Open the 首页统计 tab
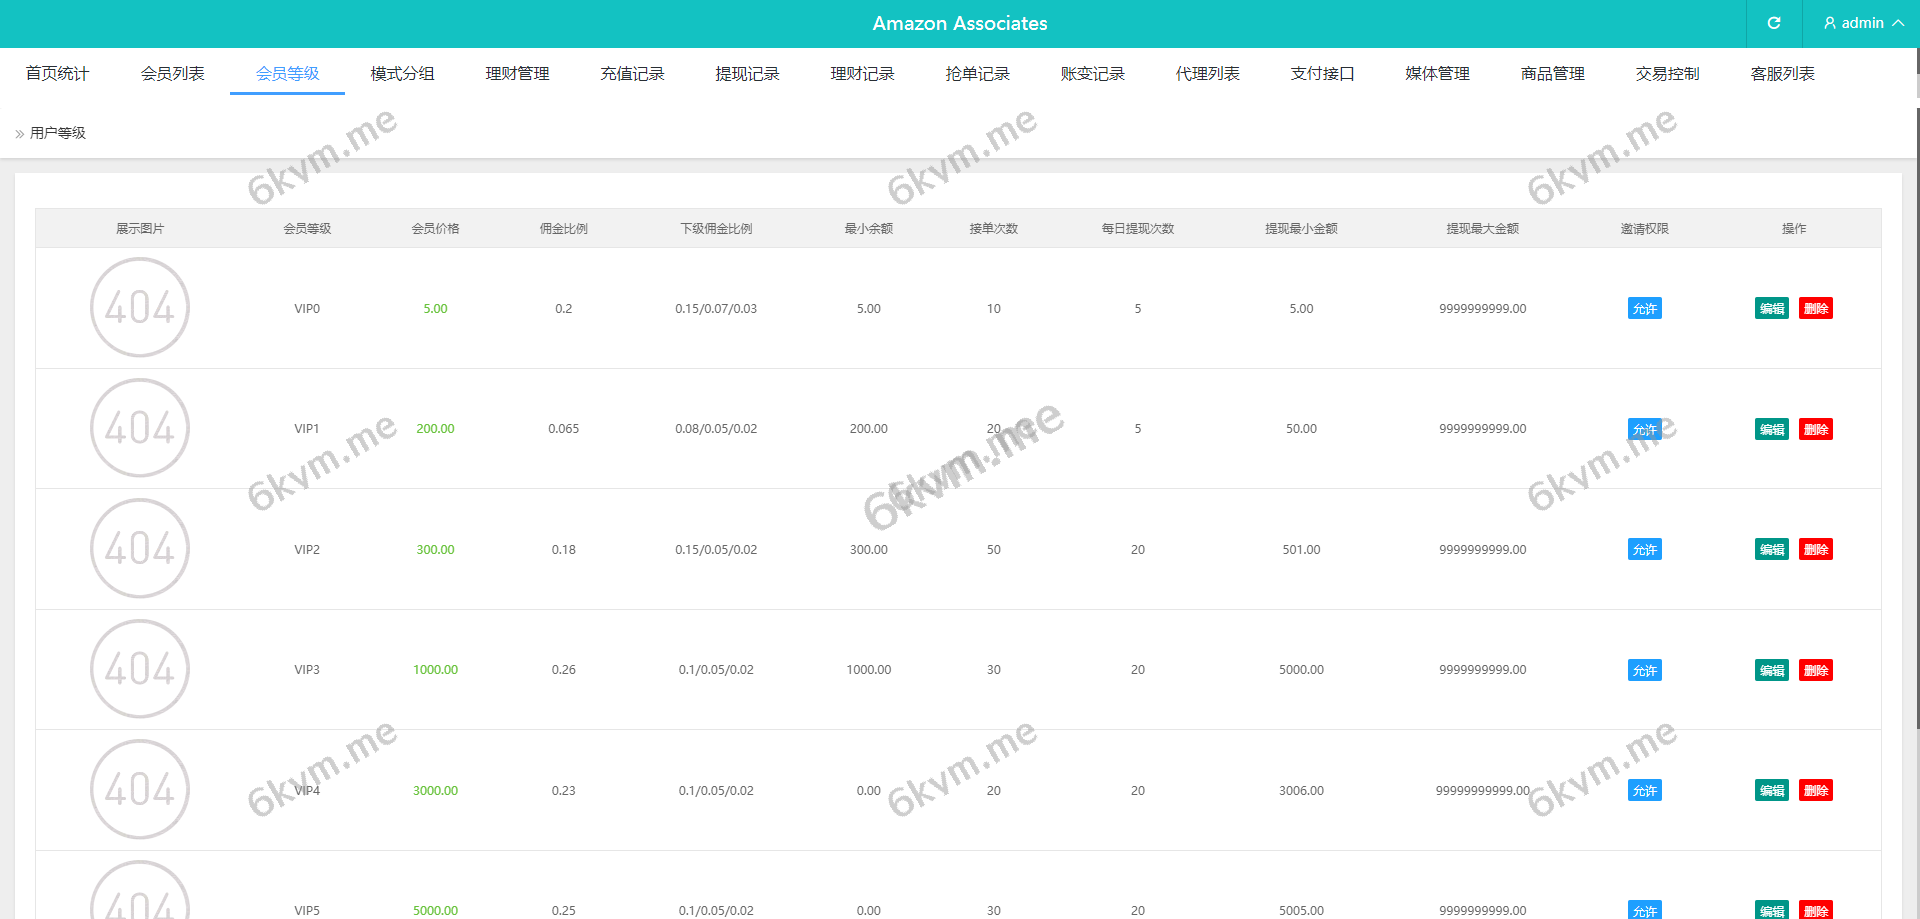This screenshot has width=1920, height=919. point(57,74)
